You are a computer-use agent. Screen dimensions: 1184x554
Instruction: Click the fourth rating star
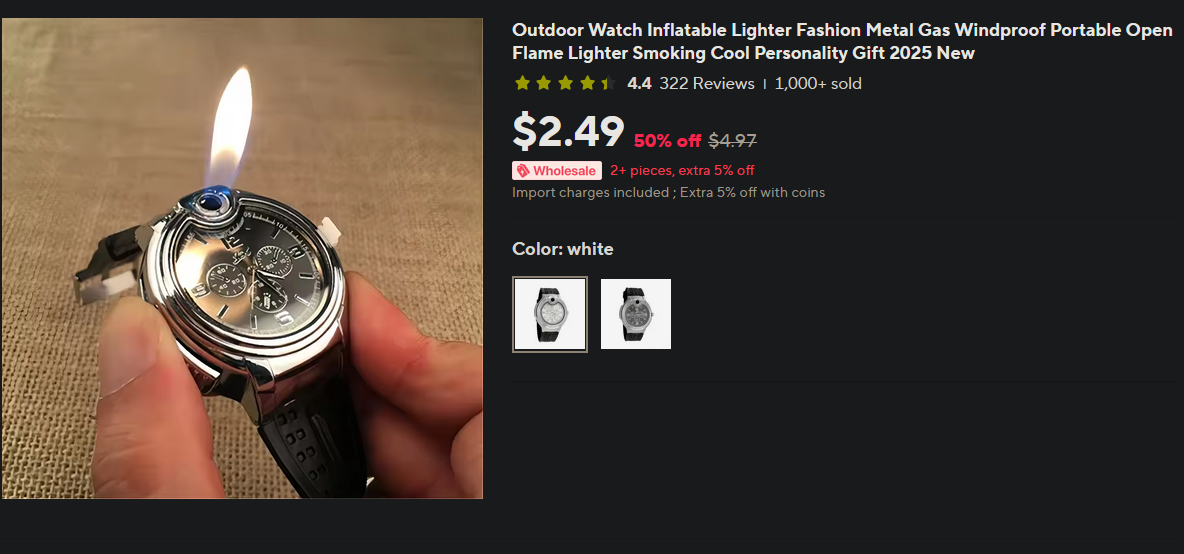click(587, 83)
